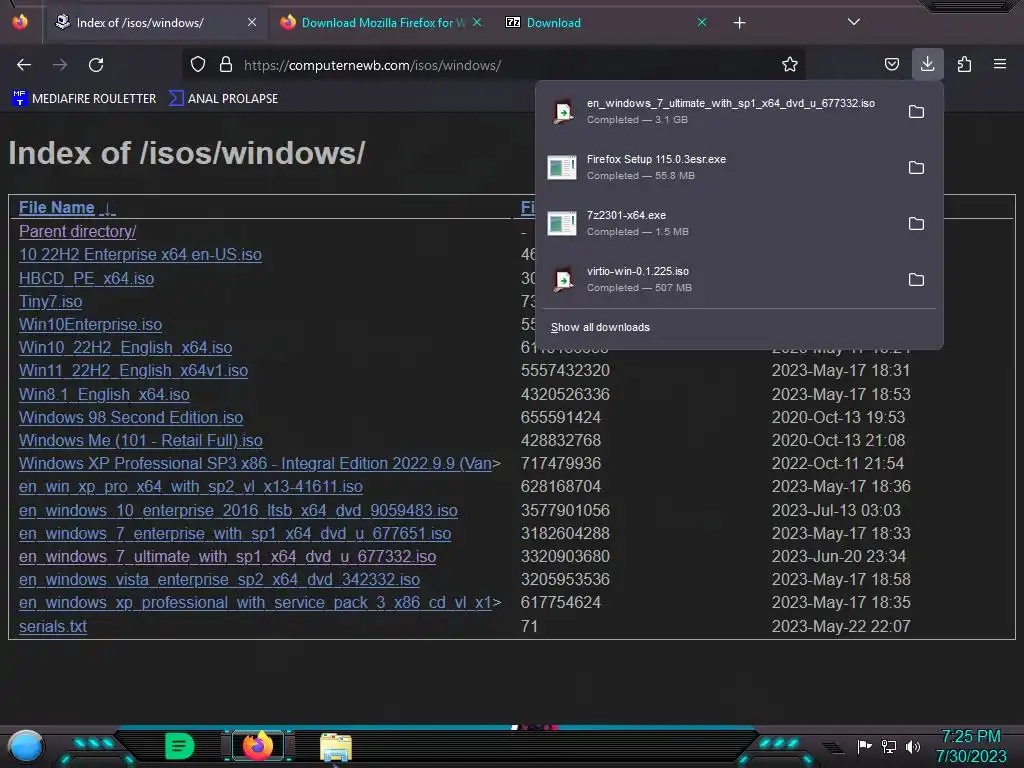Click the network tray icon
Viewport: 1024px width, 768px height.
click(889, 746)
